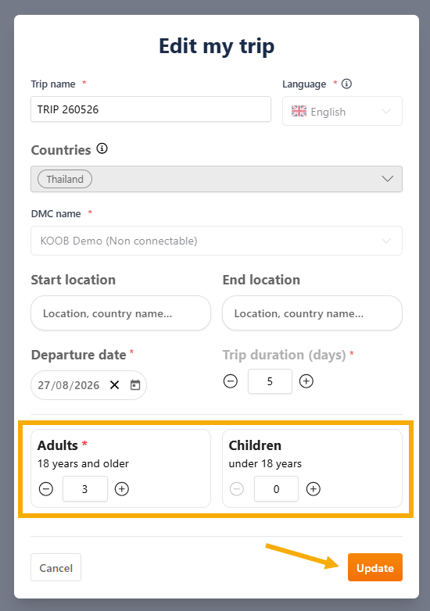Screen dimensions: 430x611
Task: Open the Language dropdown showing English
Action: coord(342,111)
